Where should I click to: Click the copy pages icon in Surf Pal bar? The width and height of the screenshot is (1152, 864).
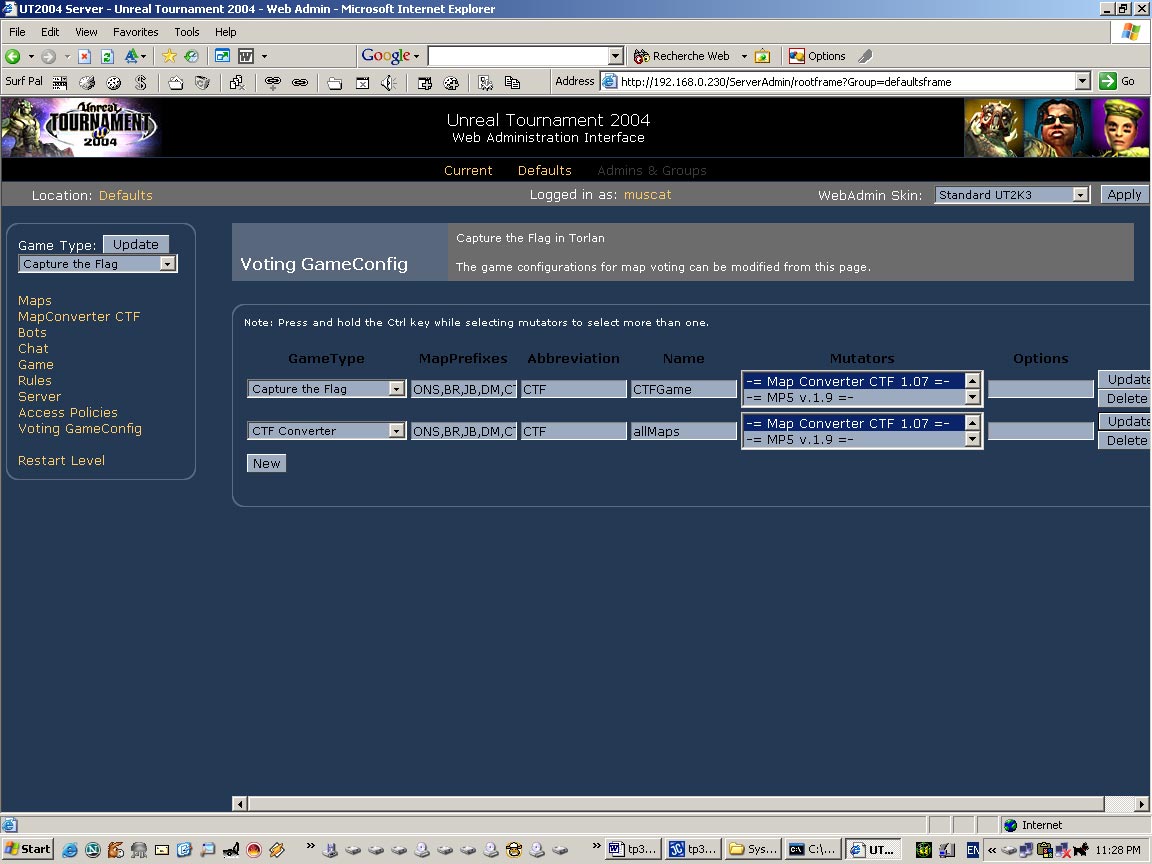pyautogui.click(x=512, y=82)
